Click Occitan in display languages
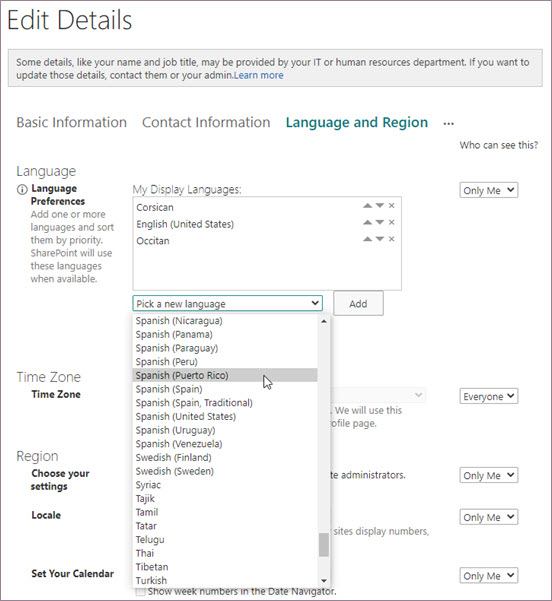552x601 pixels. click(x=153, y=241)
